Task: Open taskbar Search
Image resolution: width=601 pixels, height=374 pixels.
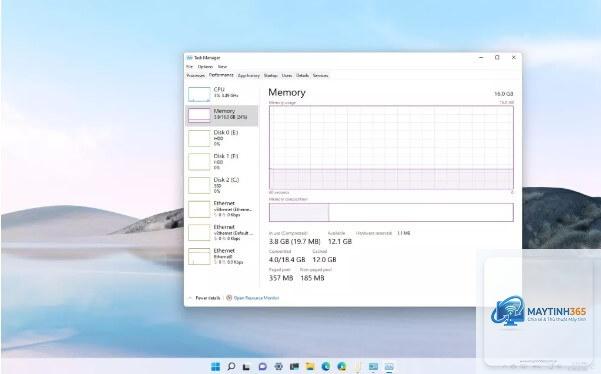Action: point(231,367)
